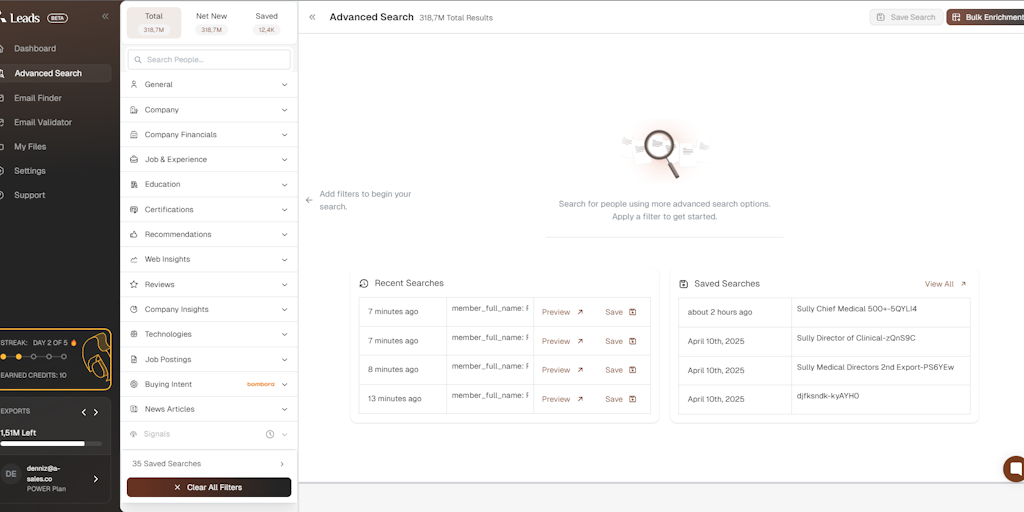Open the chat support bubble icon

[1014, 468]
